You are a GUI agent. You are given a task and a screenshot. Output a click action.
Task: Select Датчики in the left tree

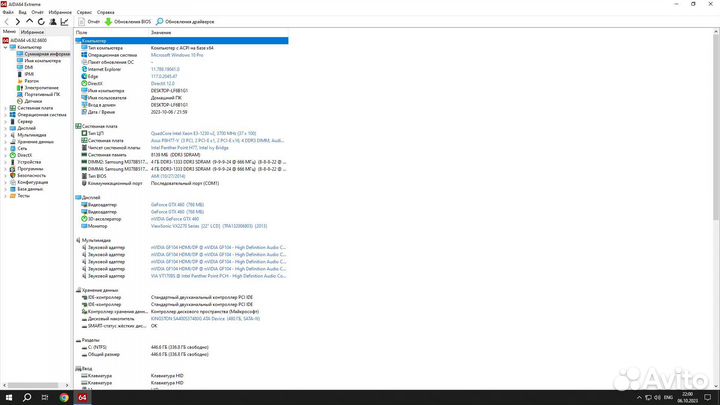pos(33,101)
